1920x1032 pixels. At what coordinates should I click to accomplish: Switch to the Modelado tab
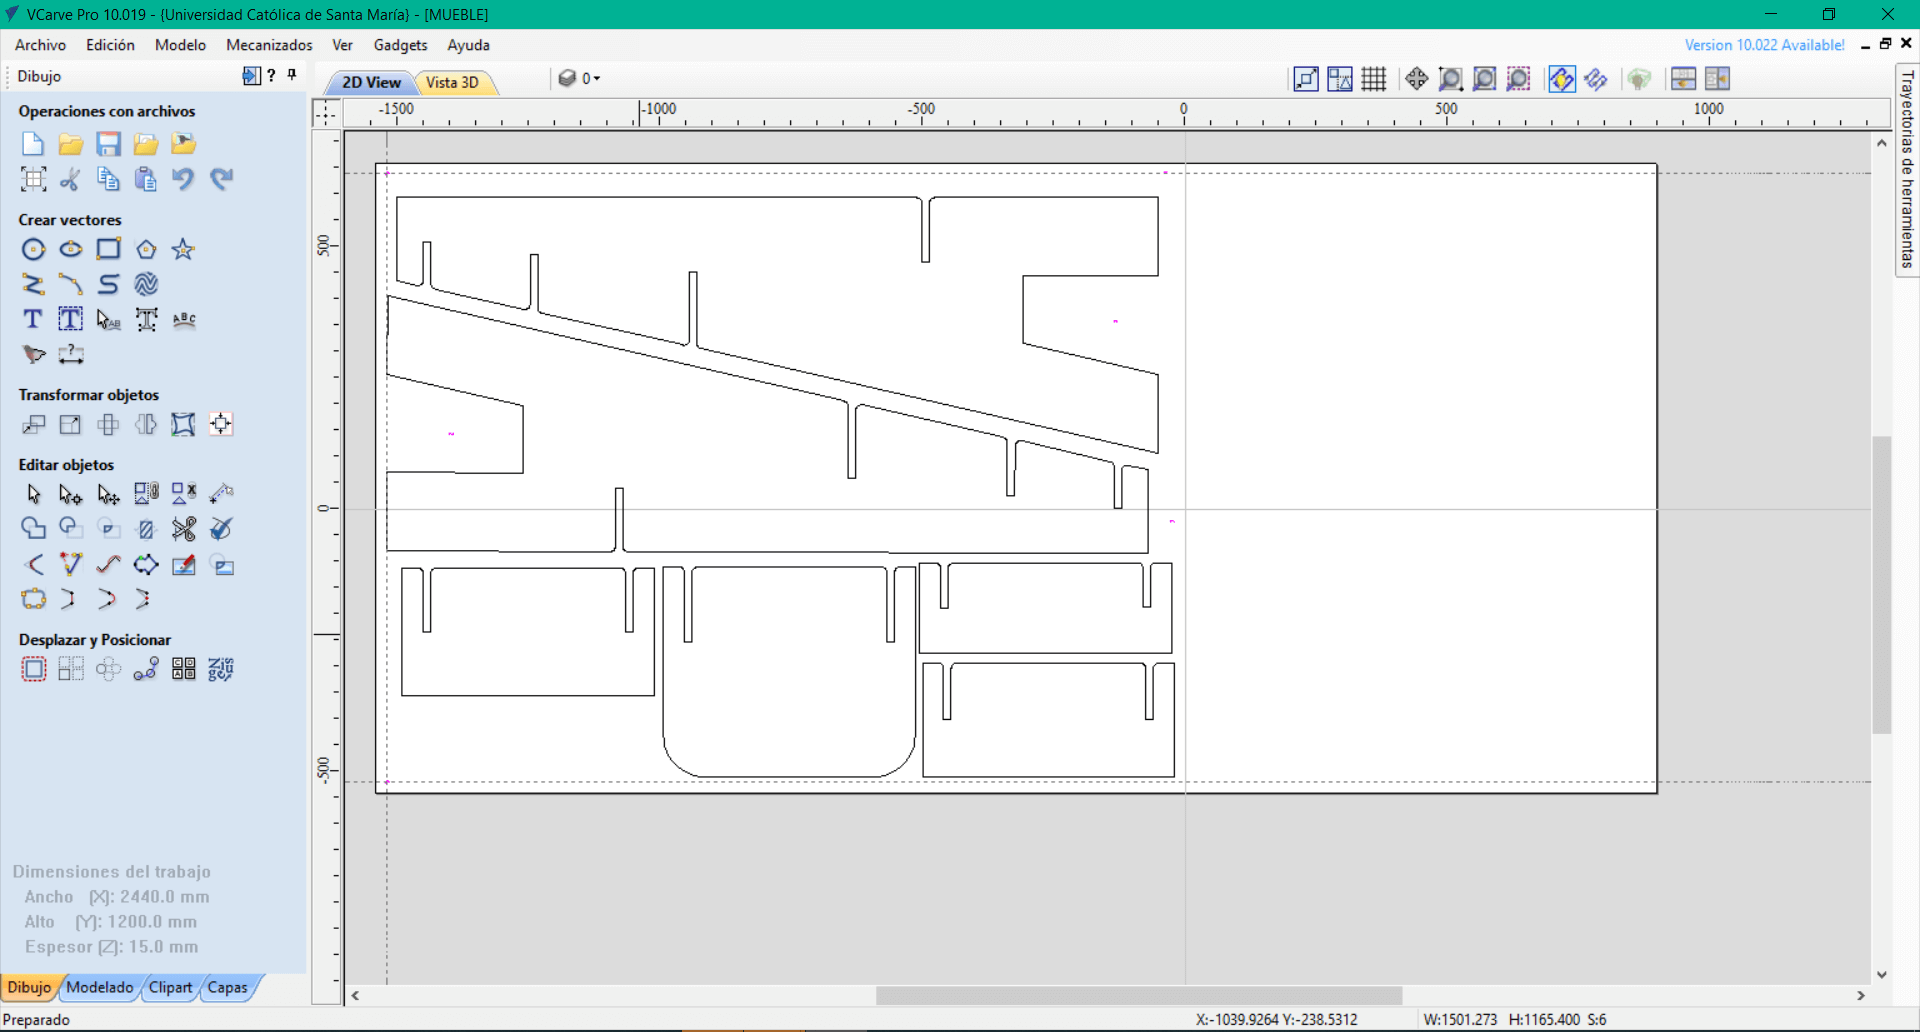[x=100, y=988]
